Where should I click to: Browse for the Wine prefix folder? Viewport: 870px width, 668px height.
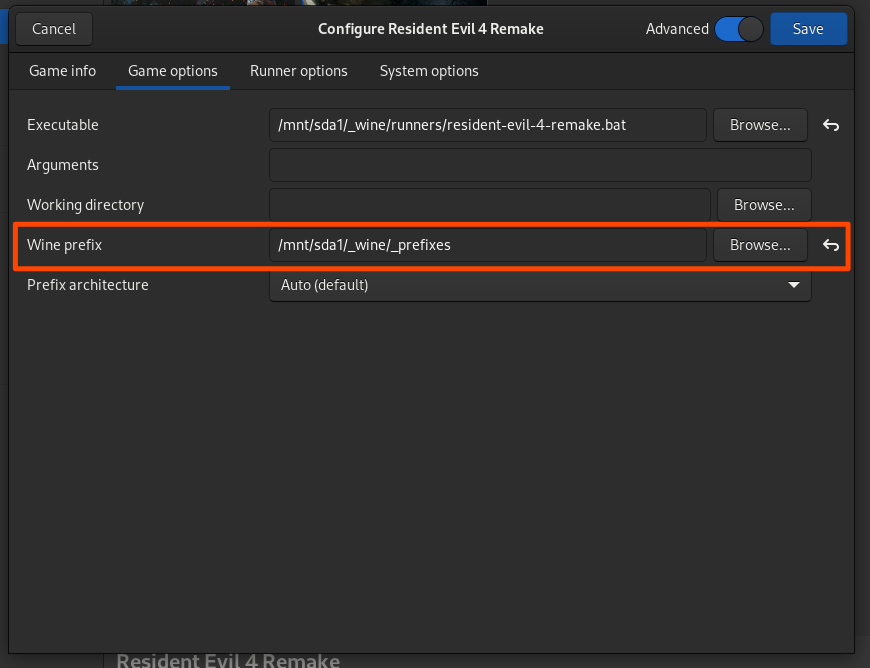click(x=760, y=245)
